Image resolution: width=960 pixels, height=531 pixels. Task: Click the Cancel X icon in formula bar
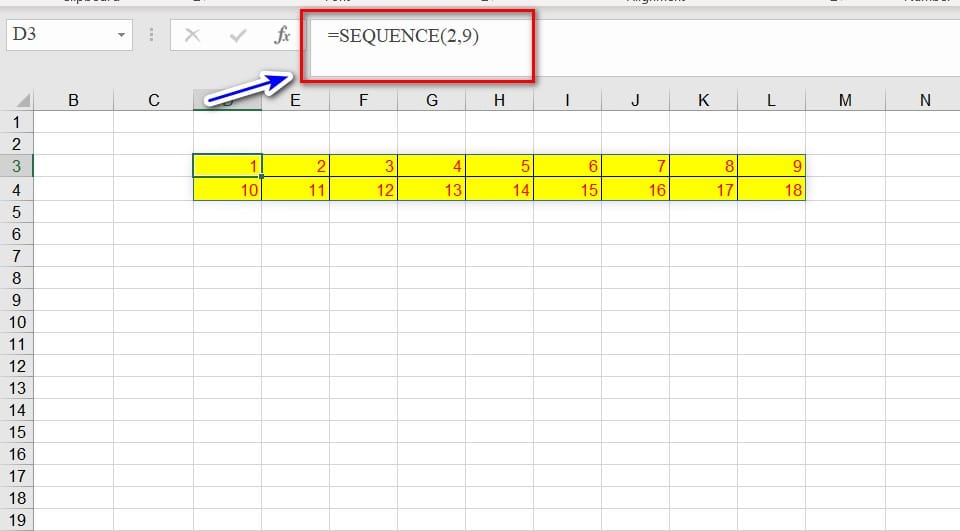point(193,35)
